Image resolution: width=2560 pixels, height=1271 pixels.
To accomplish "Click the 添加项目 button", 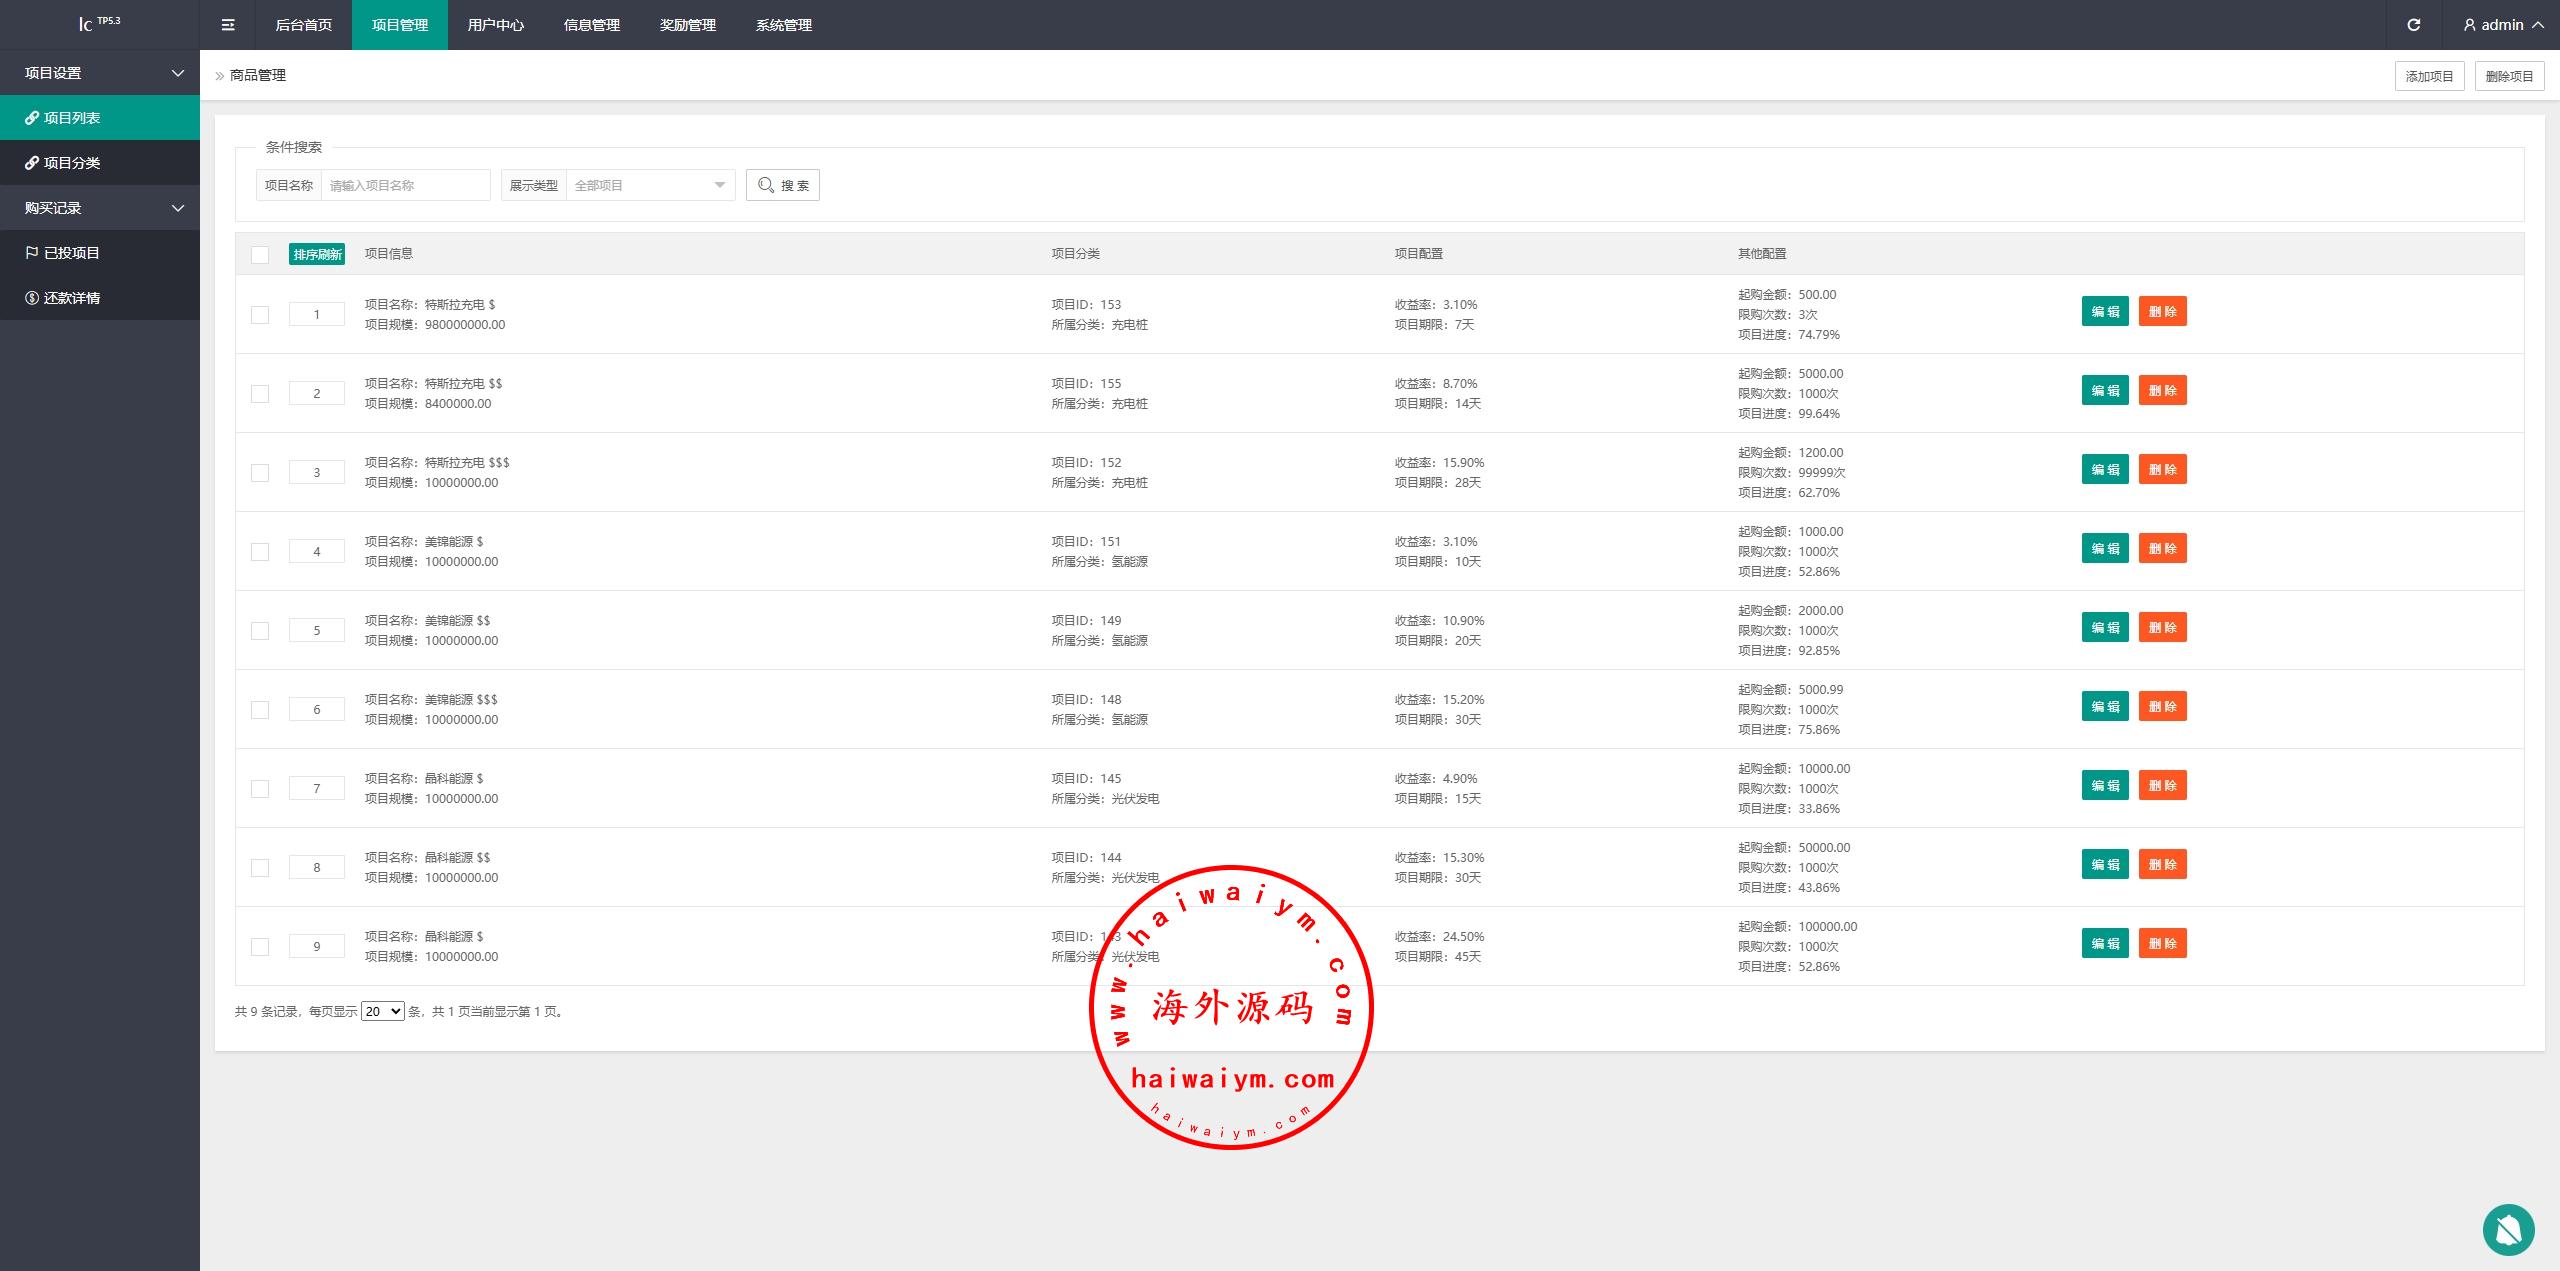I will [2429, 76].
